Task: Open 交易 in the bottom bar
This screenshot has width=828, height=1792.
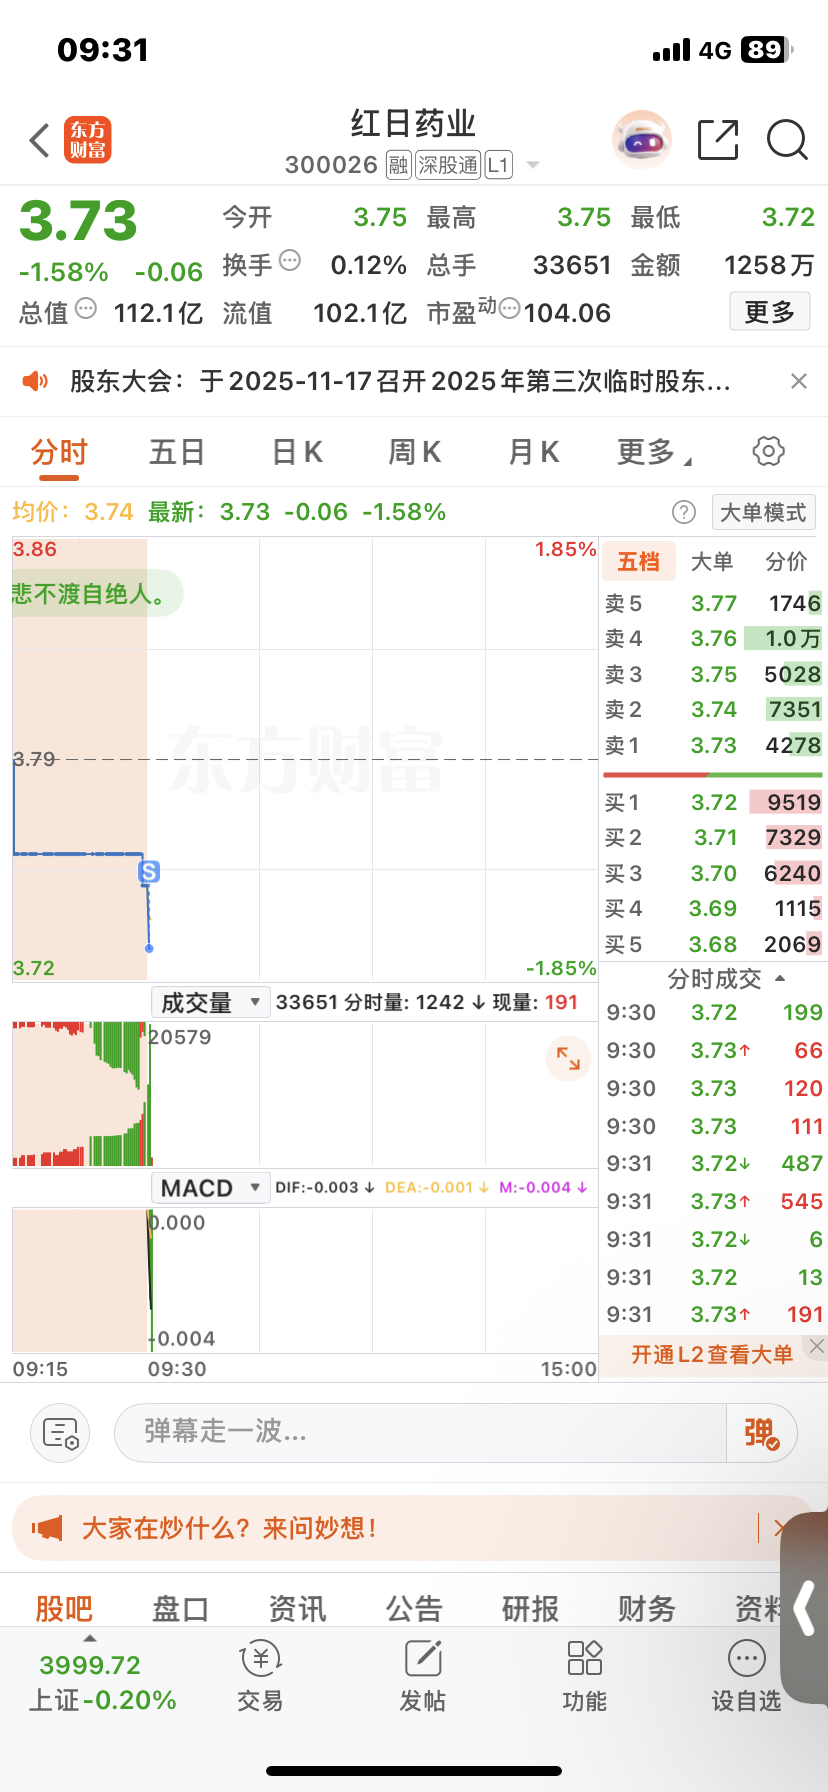Action: pyautogui.click(x=260, y=1677)
